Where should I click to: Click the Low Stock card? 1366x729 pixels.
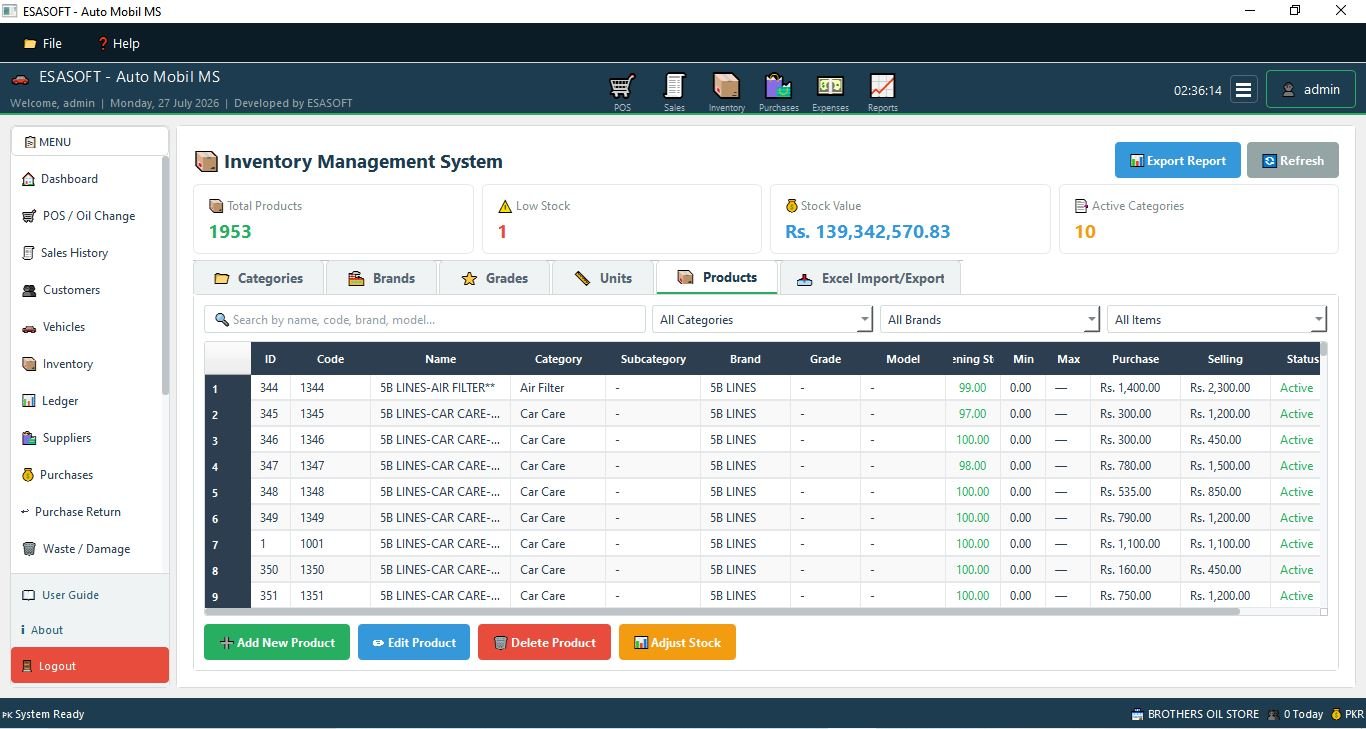pyautogui.click(x=622, y=219)
